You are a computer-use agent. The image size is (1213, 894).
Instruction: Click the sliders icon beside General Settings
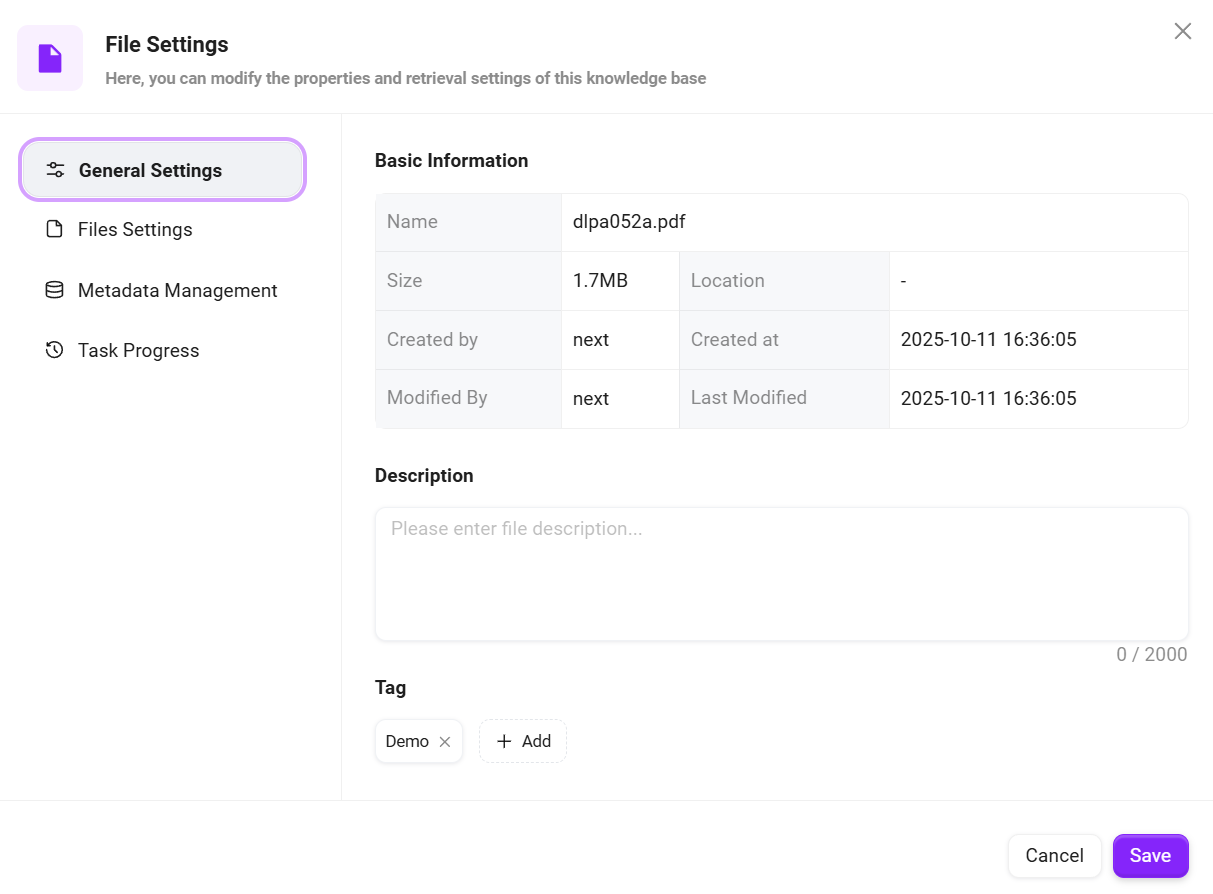[x=55, y=170]
